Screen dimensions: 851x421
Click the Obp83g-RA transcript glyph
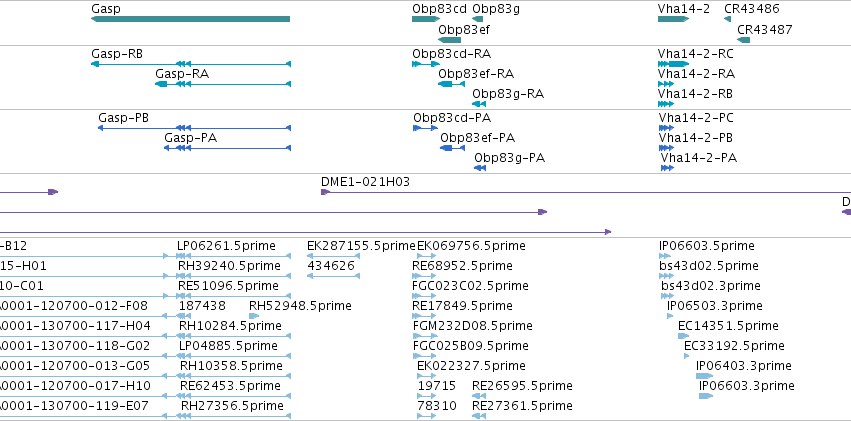pos(479,104)
